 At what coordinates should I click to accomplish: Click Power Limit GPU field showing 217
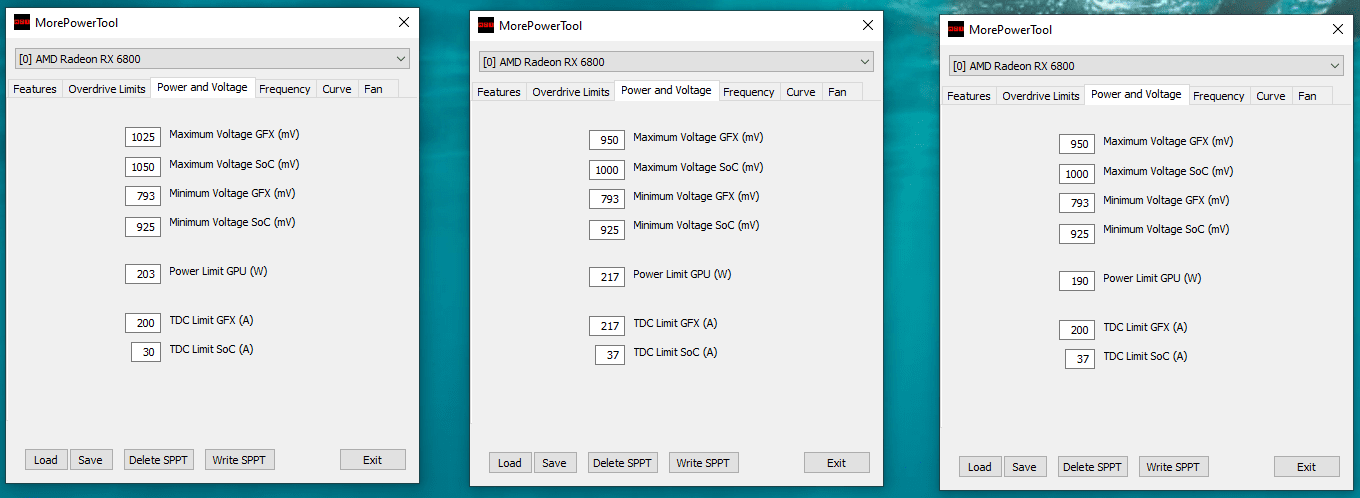pos(607,277)
